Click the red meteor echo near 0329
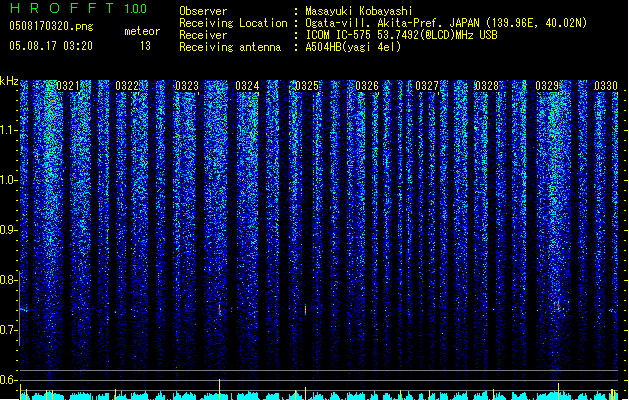Screen dimensions: 629x400 pos(558,305)
